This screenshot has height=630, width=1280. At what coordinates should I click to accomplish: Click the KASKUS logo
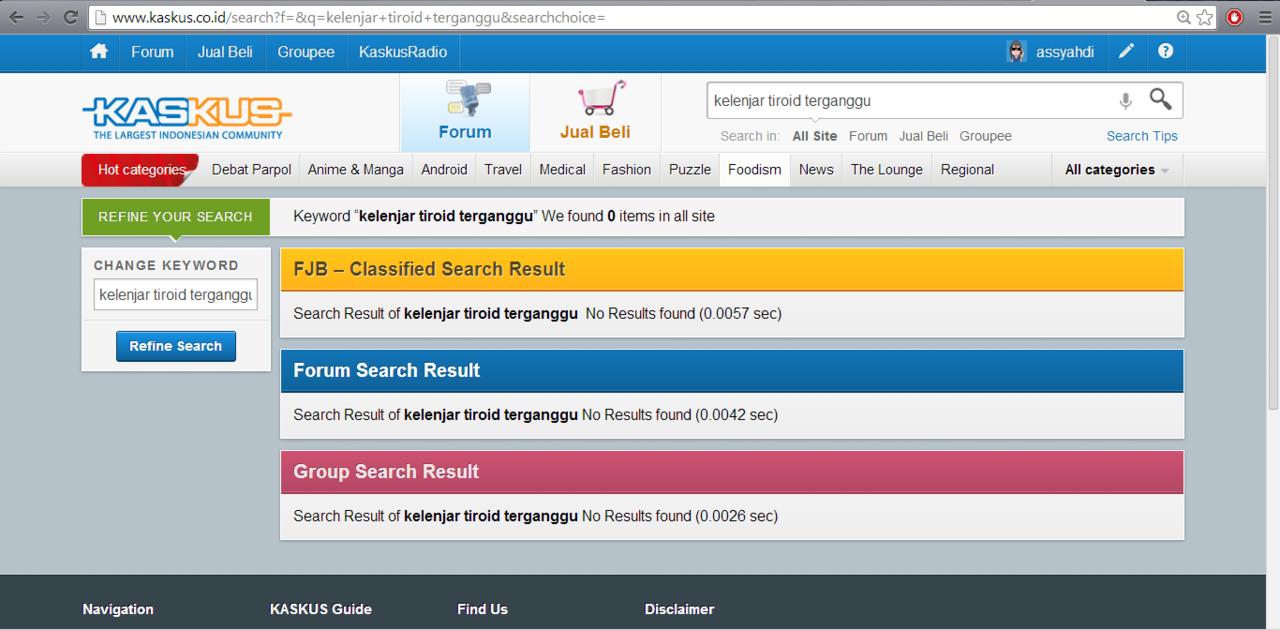186,117
